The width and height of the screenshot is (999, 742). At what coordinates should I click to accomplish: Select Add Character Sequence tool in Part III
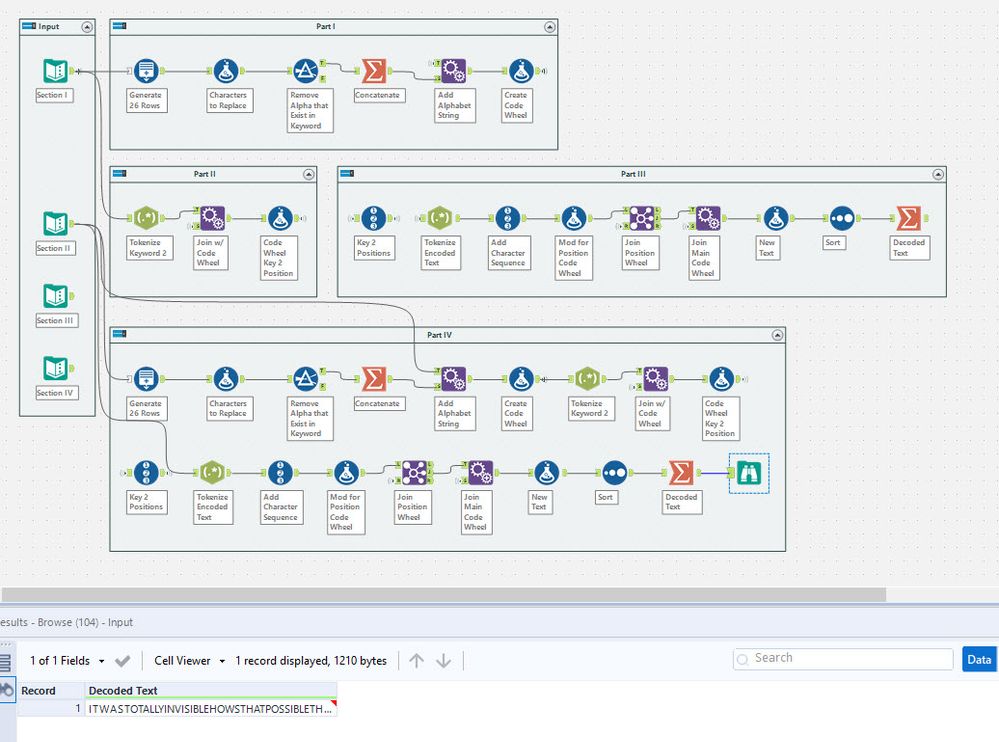[x=508, y=218]
